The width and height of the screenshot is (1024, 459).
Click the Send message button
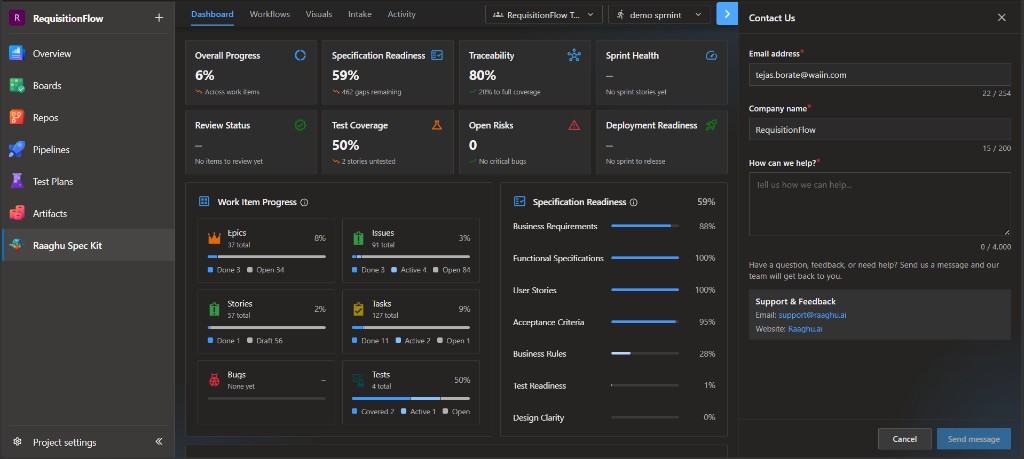tap(974, 439)
